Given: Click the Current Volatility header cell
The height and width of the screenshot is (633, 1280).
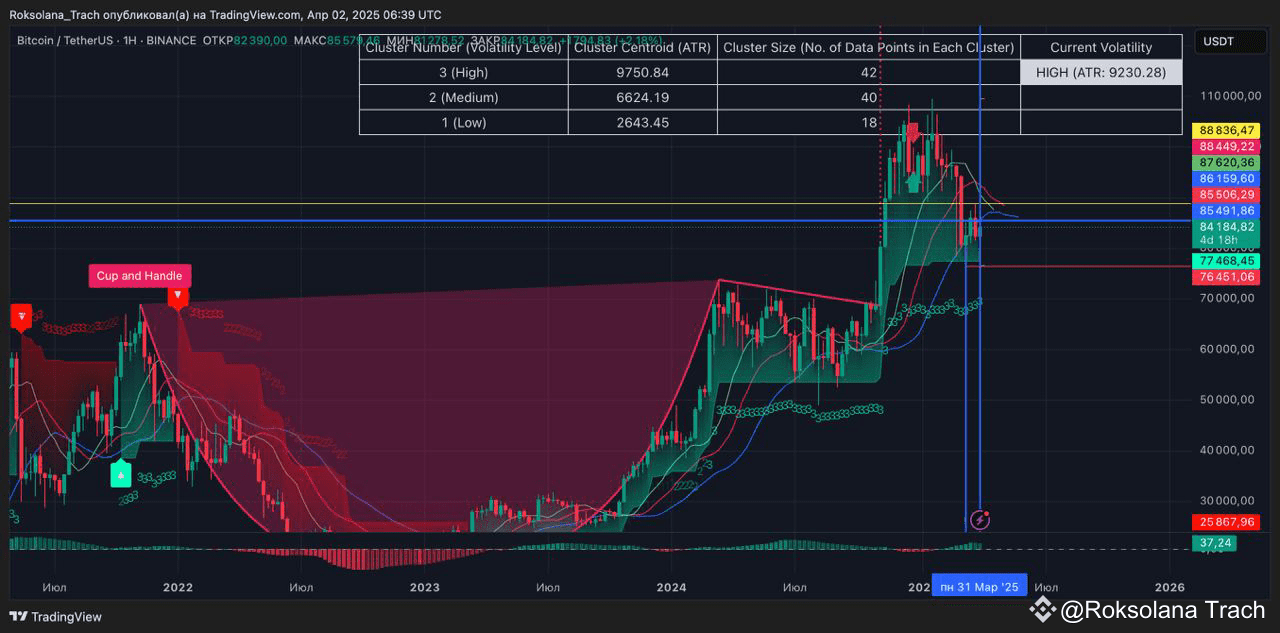Looking at the screenshot, I should (x=1101, y=47).
